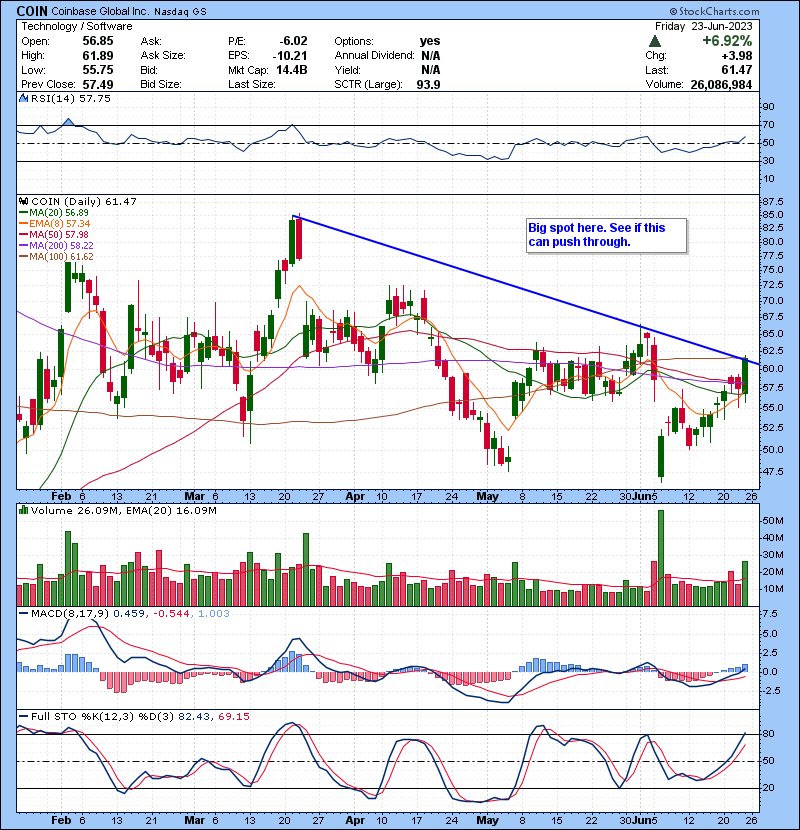The height and width of the screenshot is (830, 800).
Task: Click the Volume 26.09M, EMA(20) 16.09M label
Action: [123, 510]
